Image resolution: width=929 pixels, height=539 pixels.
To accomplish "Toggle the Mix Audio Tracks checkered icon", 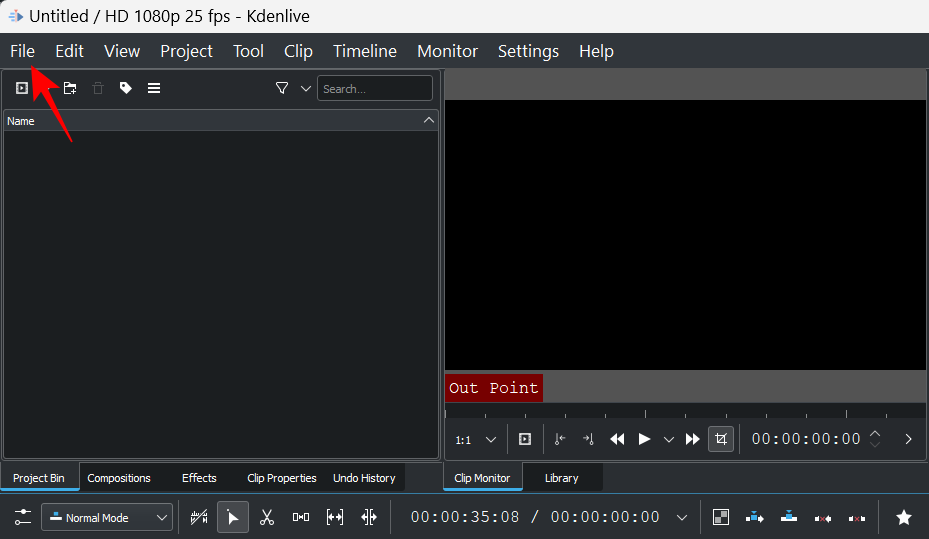I will [x=720, y=517].
